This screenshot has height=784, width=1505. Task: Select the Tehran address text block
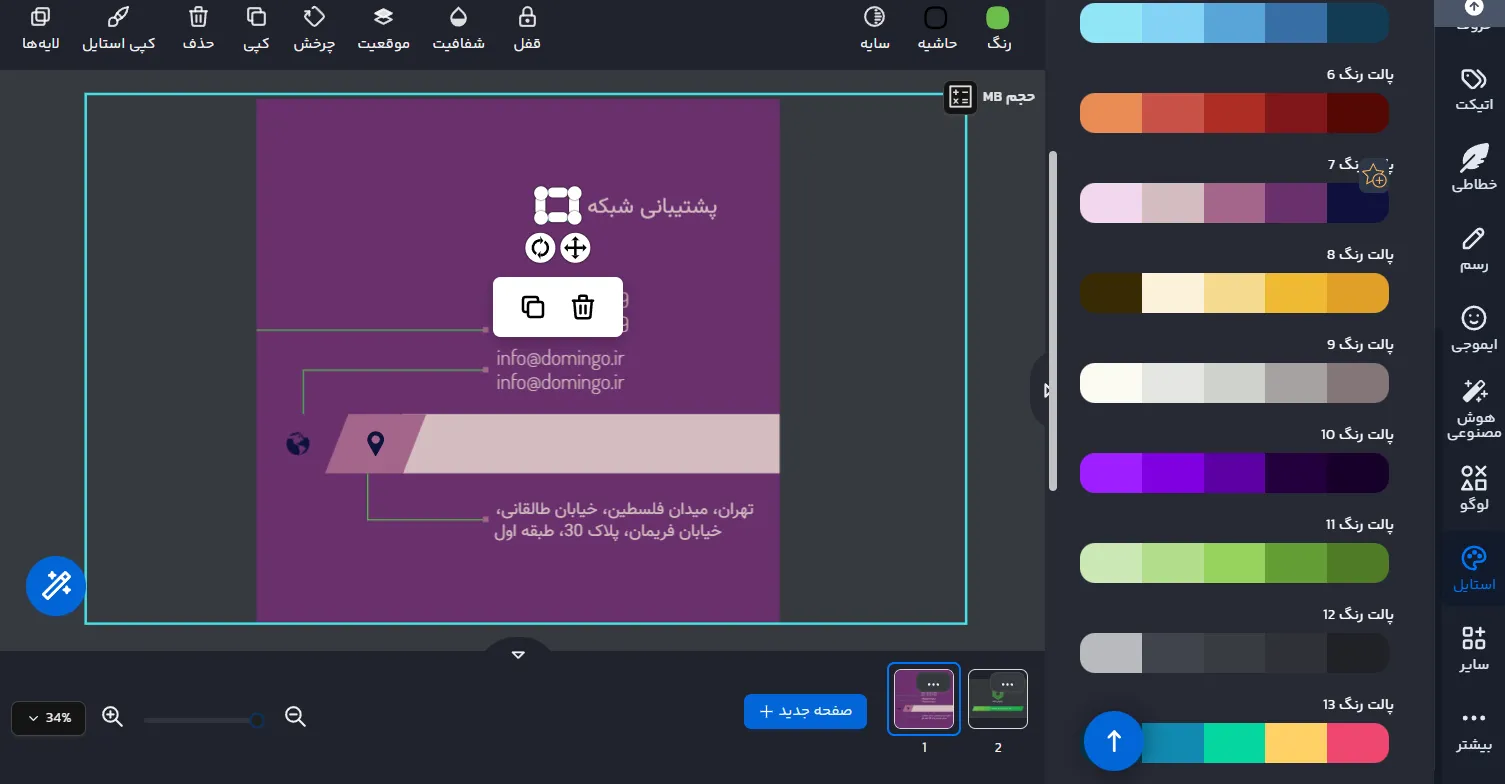pos(624,520)
